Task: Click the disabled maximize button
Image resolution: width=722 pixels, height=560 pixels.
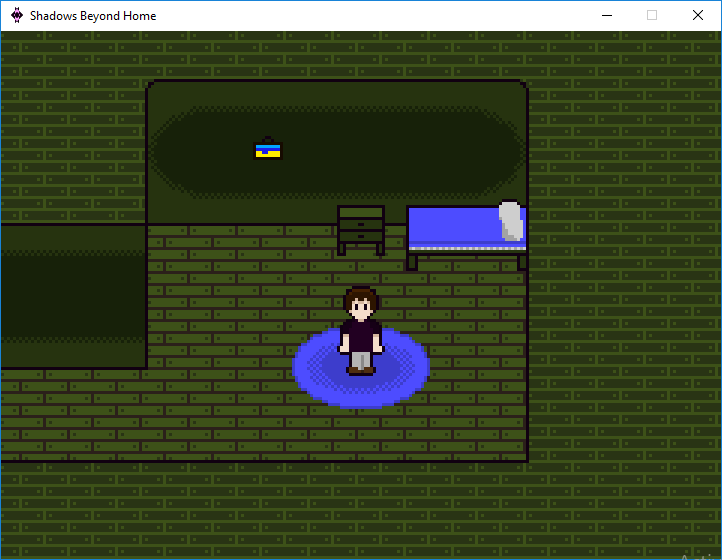Action: click(652, 15)
